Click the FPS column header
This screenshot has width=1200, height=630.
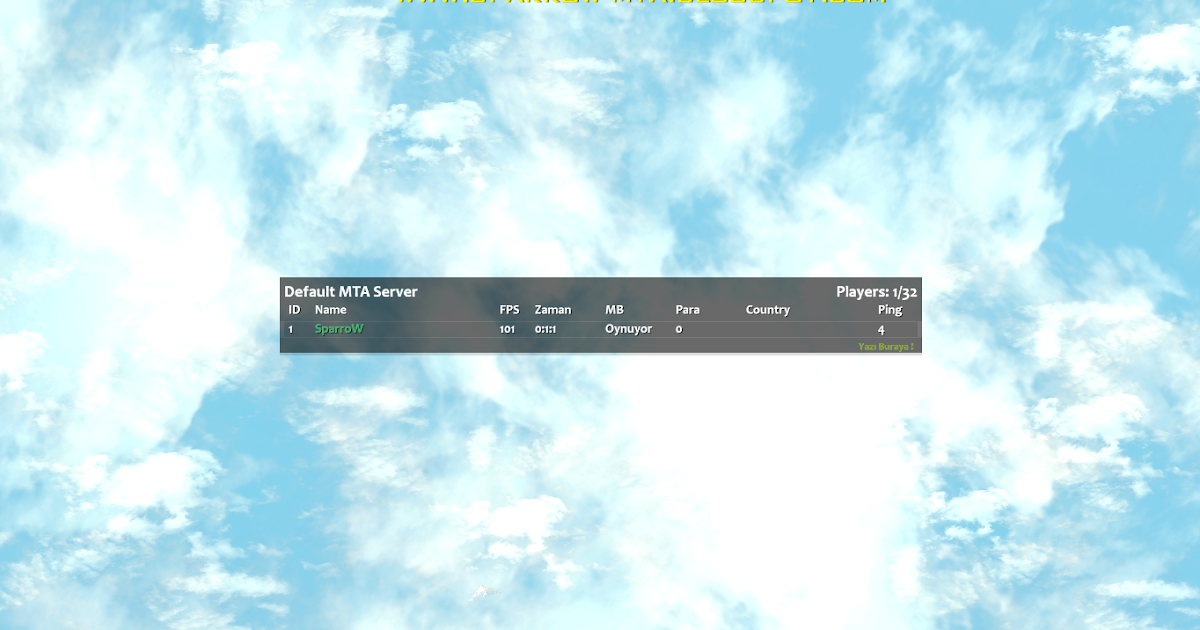510,310
